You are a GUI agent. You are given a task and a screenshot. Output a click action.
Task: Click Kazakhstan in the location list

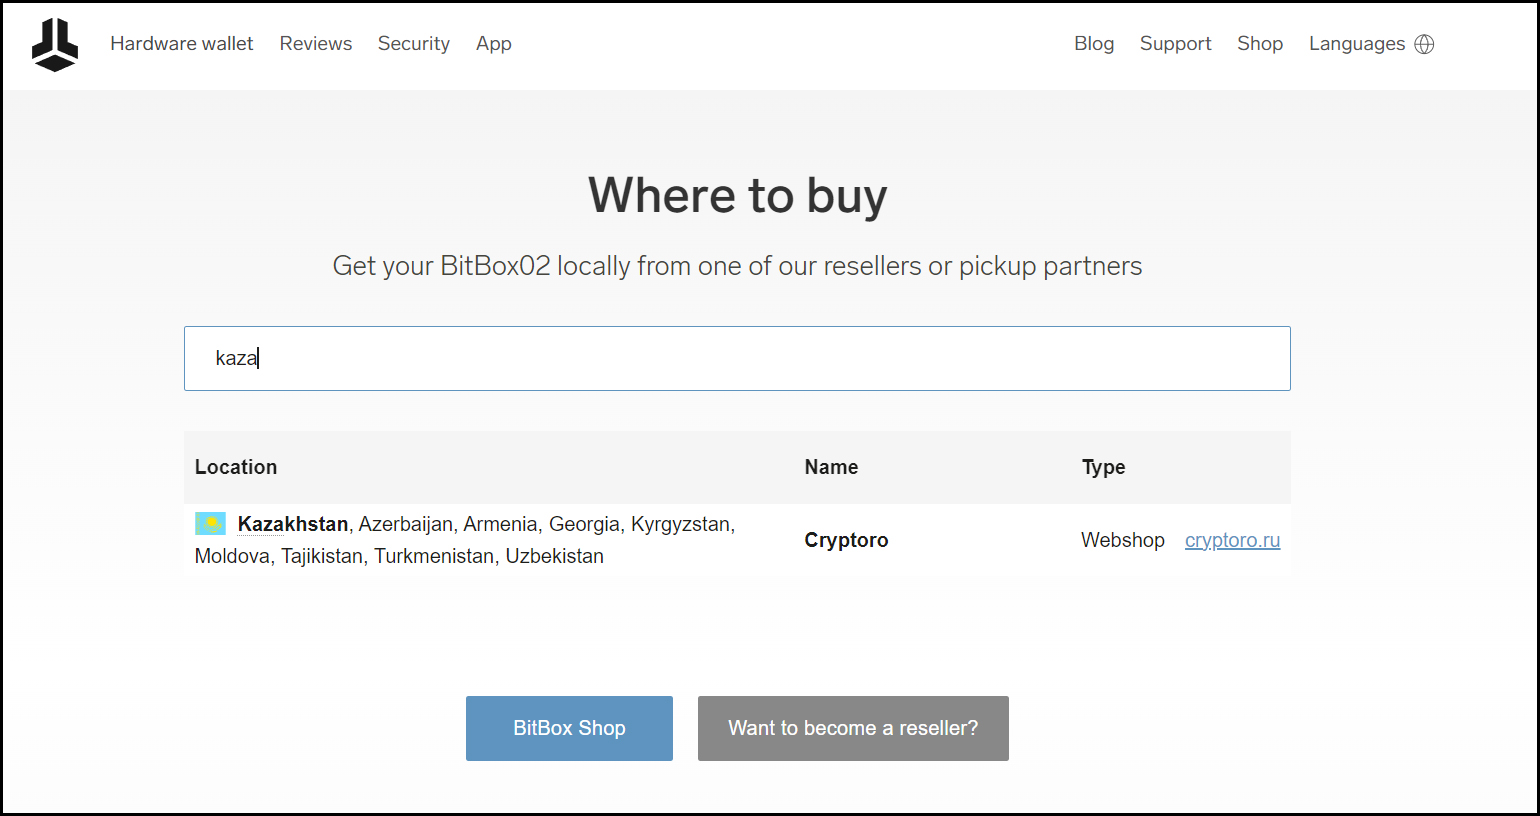point(292,523)
